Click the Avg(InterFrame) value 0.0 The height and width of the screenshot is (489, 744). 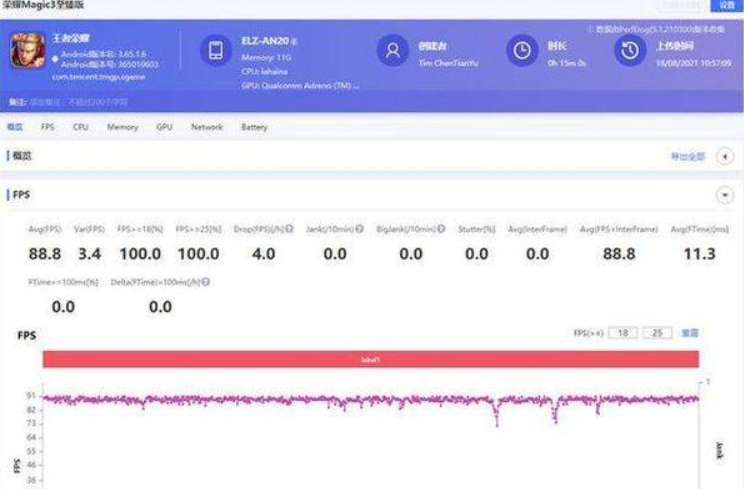pos(537,254)
